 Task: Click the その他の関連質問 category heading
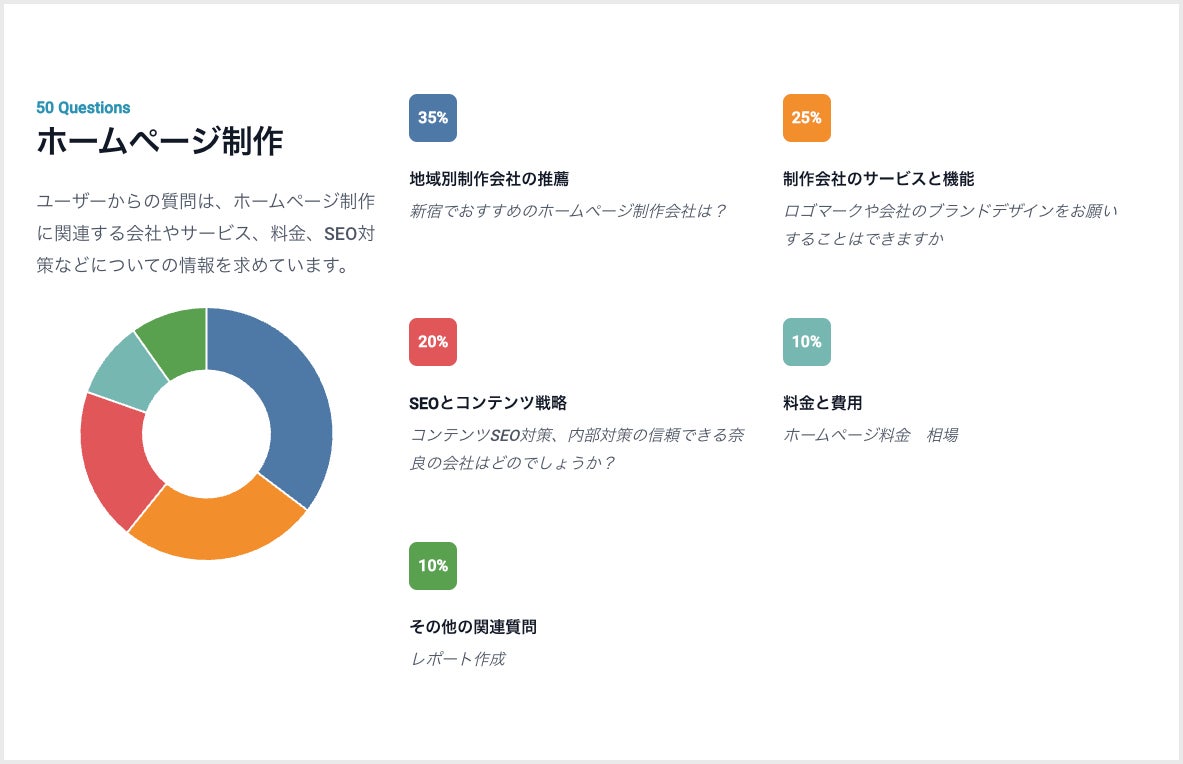[x=473, y=627]
